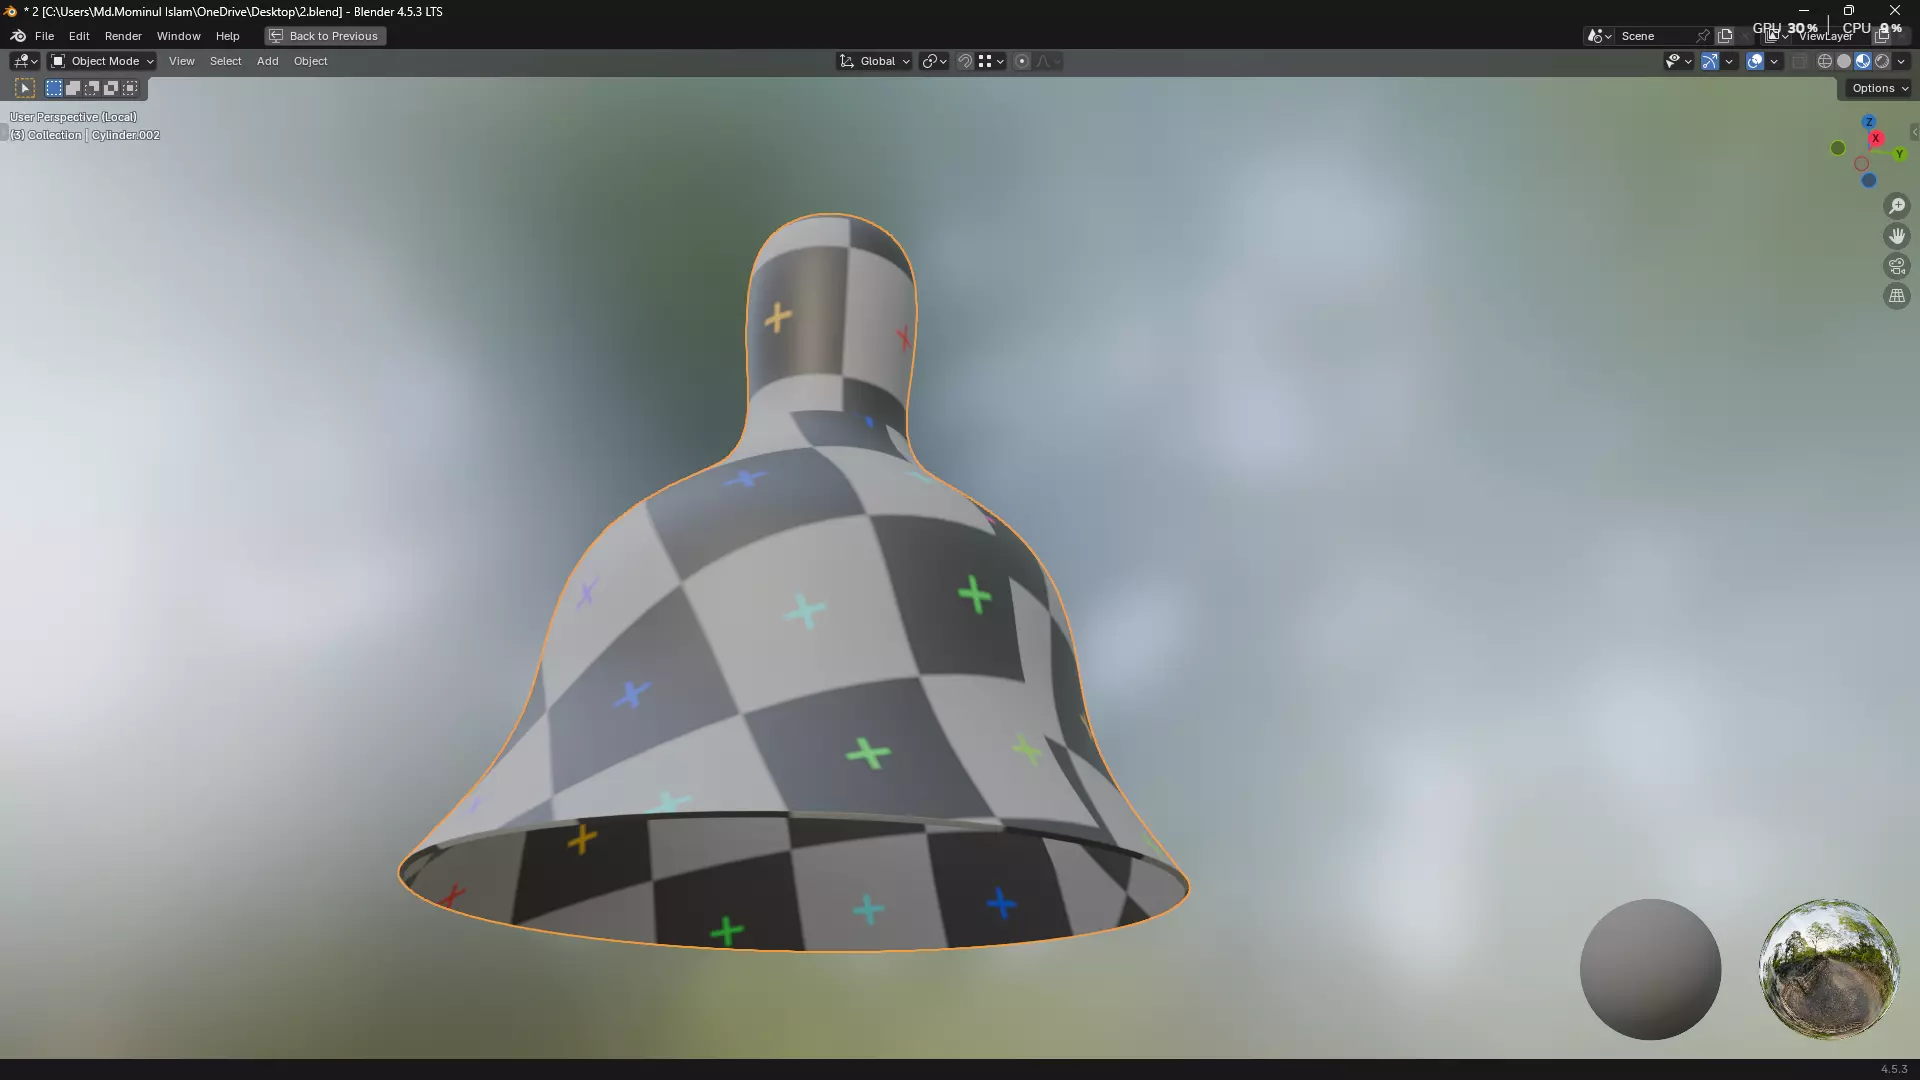This screenshot has height=1080, width=1920.
Task: Open the Global transform orientation dropdown
Action: click(x=874, y=61)
